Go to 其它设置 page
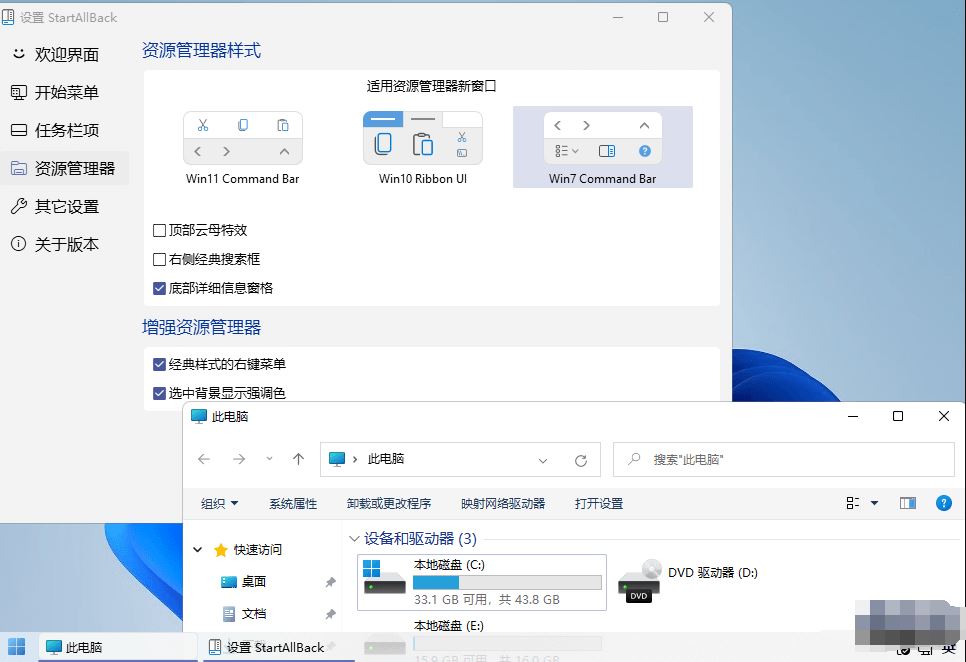Viewport: 966px width, 662px height. coord(66,206)
